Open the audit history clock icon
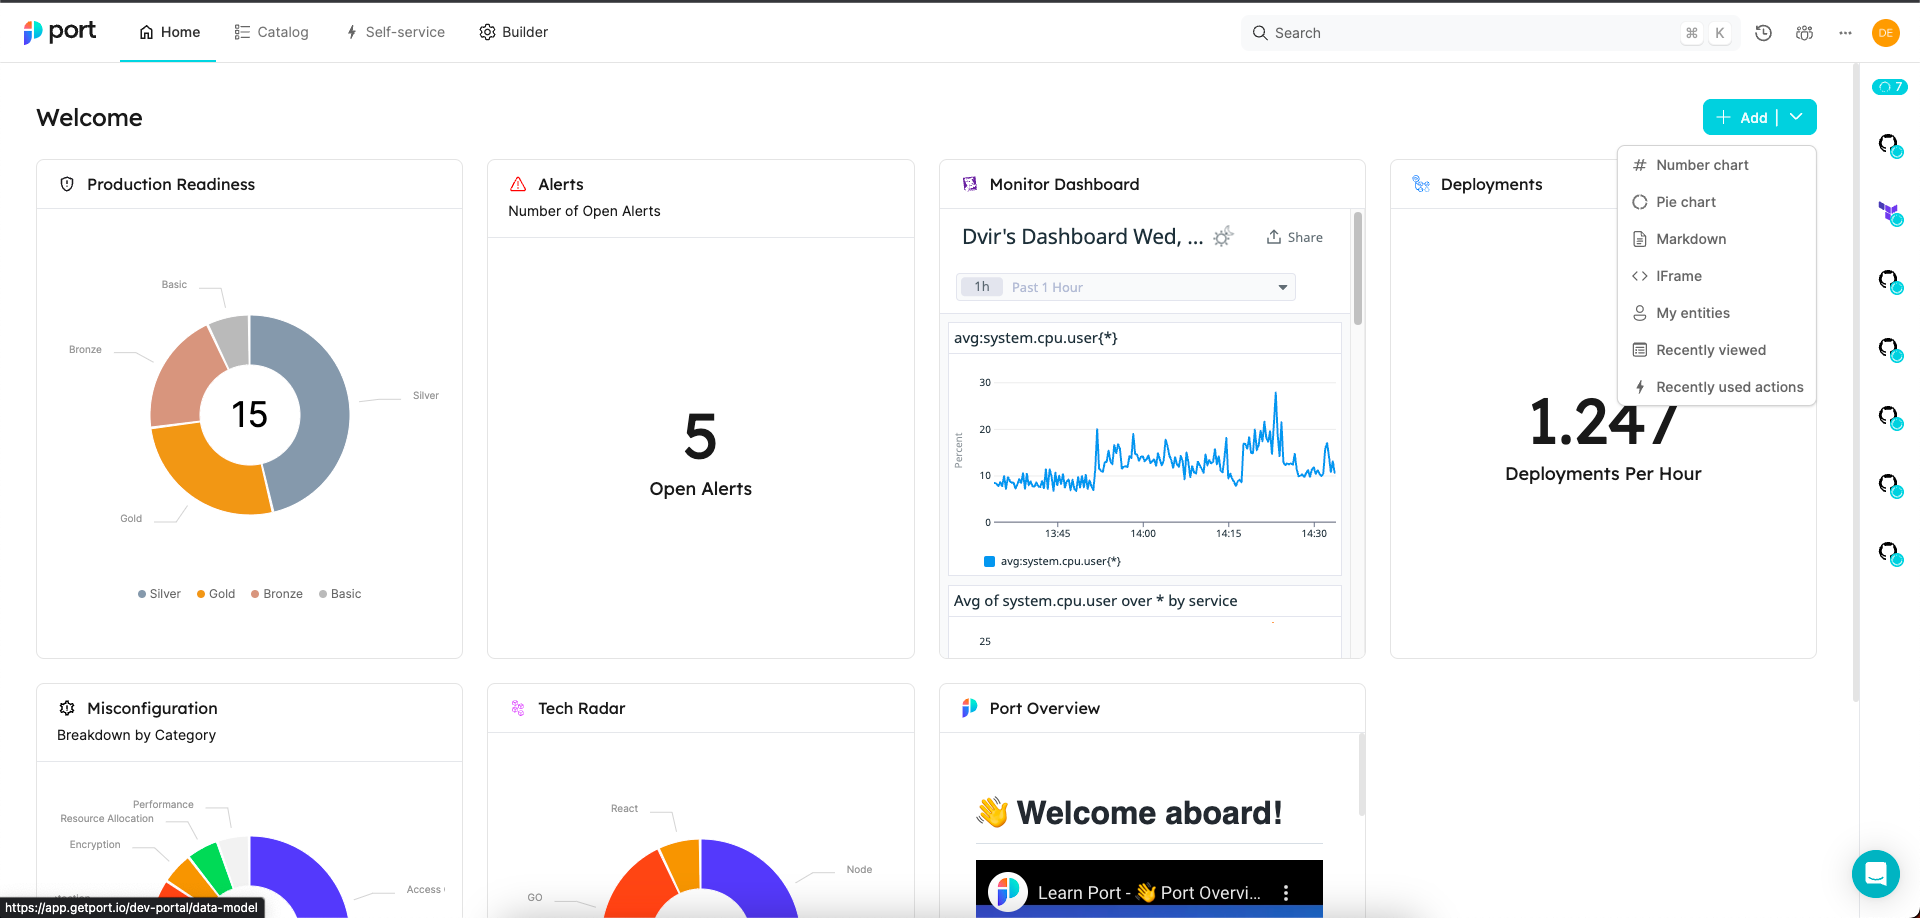1920x918 pixels. coord(1763,33)
